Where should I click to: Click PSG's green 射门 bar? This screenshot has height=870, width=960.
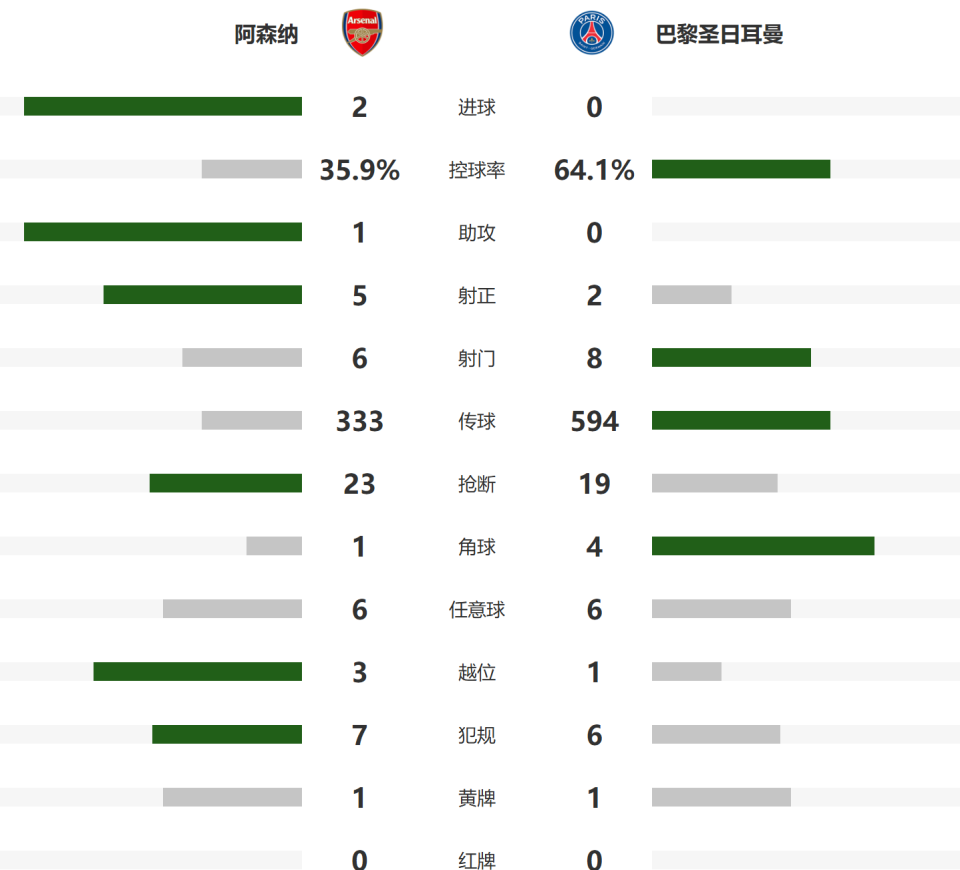(731, 358)
